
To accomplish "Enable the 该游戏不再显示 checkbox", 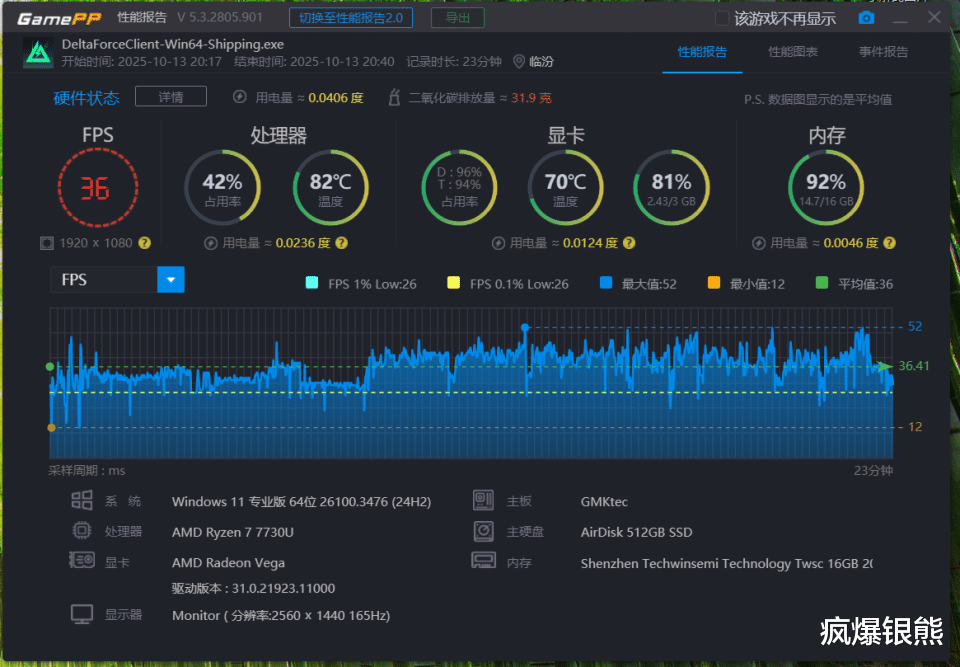I will tap(723, 18).
